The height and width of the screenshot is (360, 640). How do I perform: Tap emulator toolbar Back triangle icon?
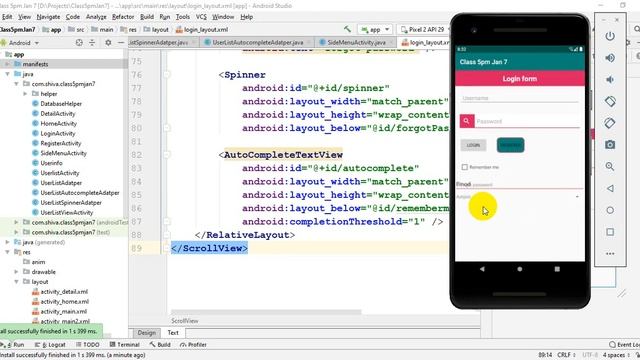(610, 188)
